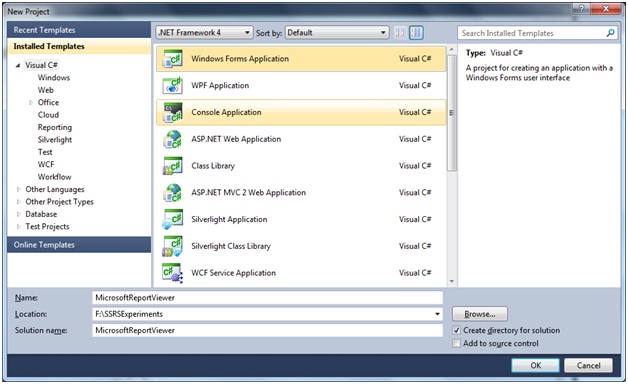Click the Class Library template name

click(x=213, y=166)
